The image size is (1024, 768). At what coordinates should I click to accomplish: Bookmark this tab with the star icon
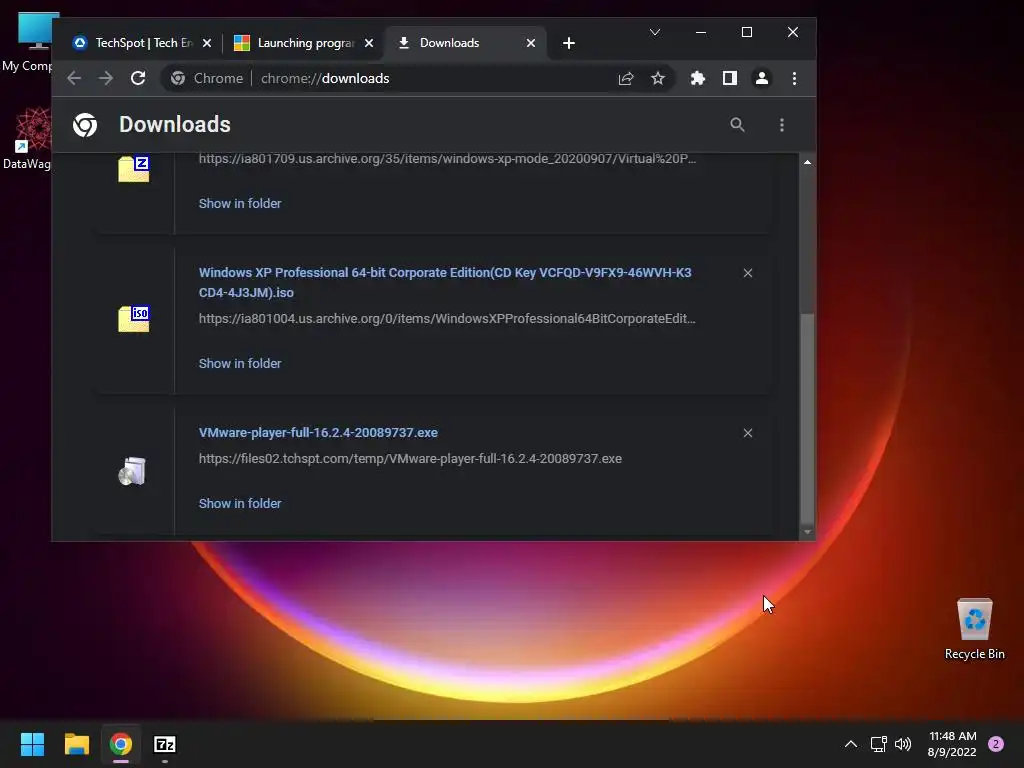658,78
